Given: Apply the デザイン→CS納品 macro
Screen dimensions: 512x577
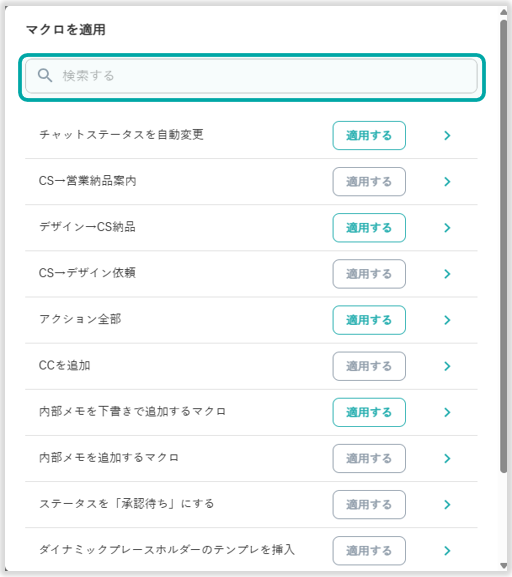Looking at the screenshot, I should [x=369, y=228].
